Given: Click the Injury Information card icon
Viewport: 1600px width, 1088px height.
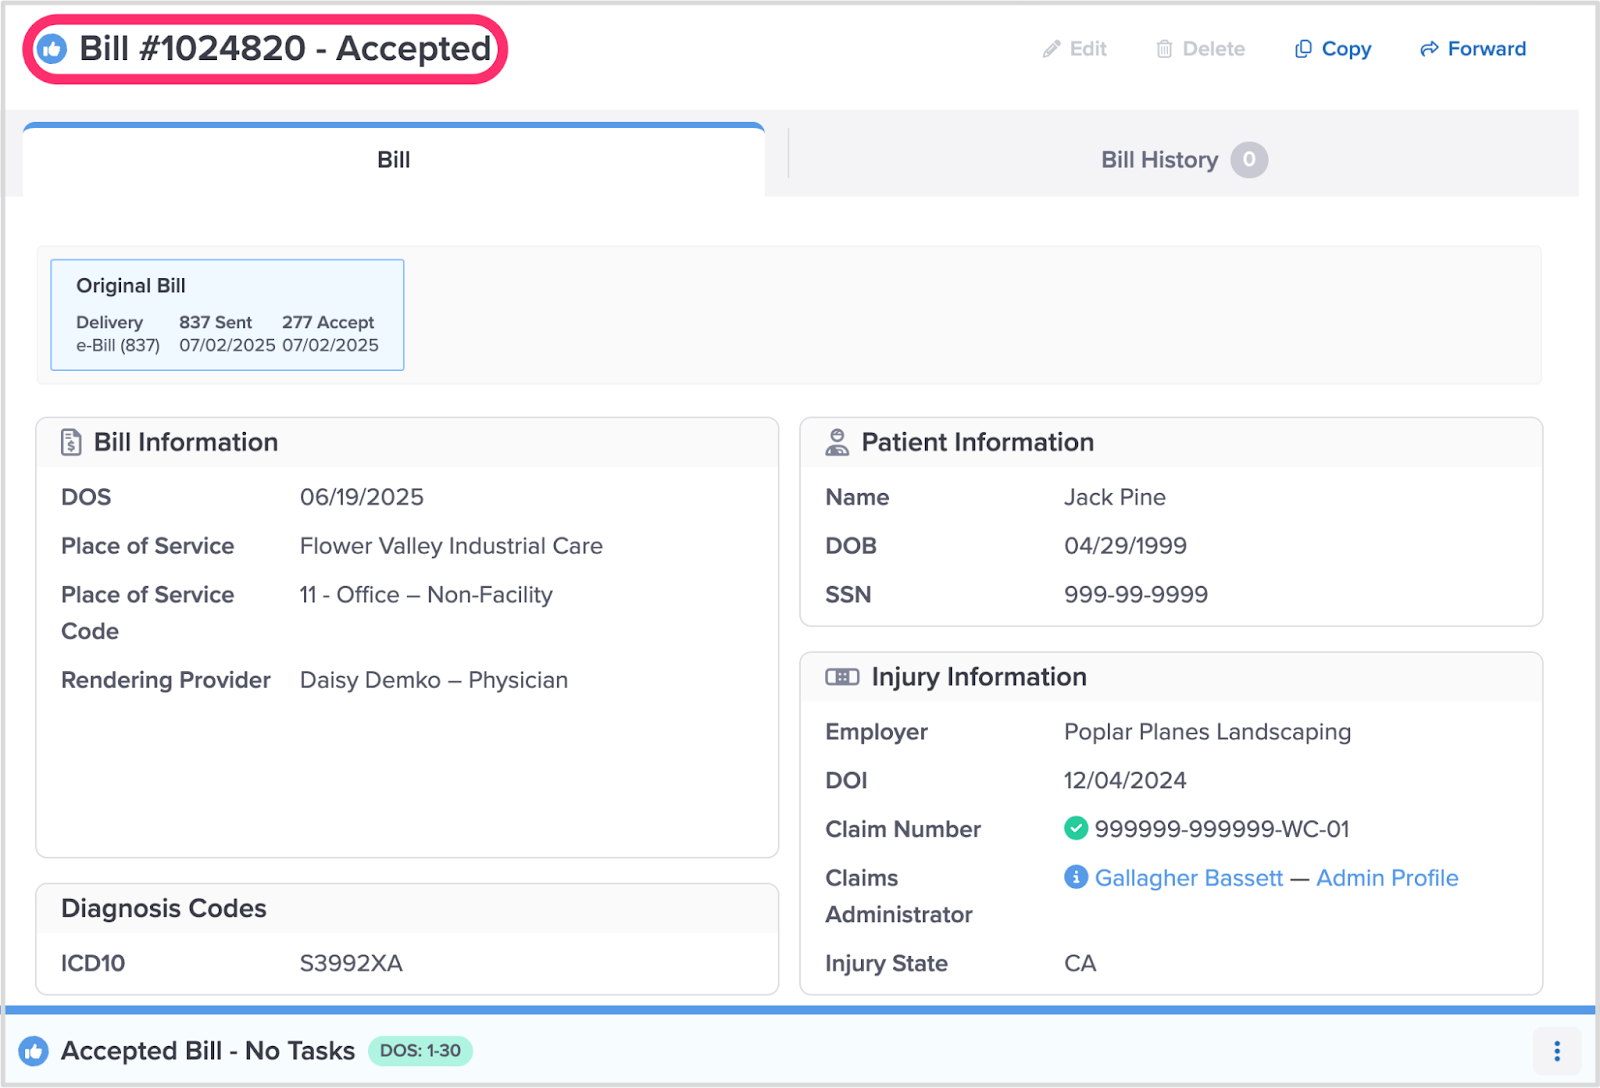Looking at the screenshot, I should coord(842,677).
